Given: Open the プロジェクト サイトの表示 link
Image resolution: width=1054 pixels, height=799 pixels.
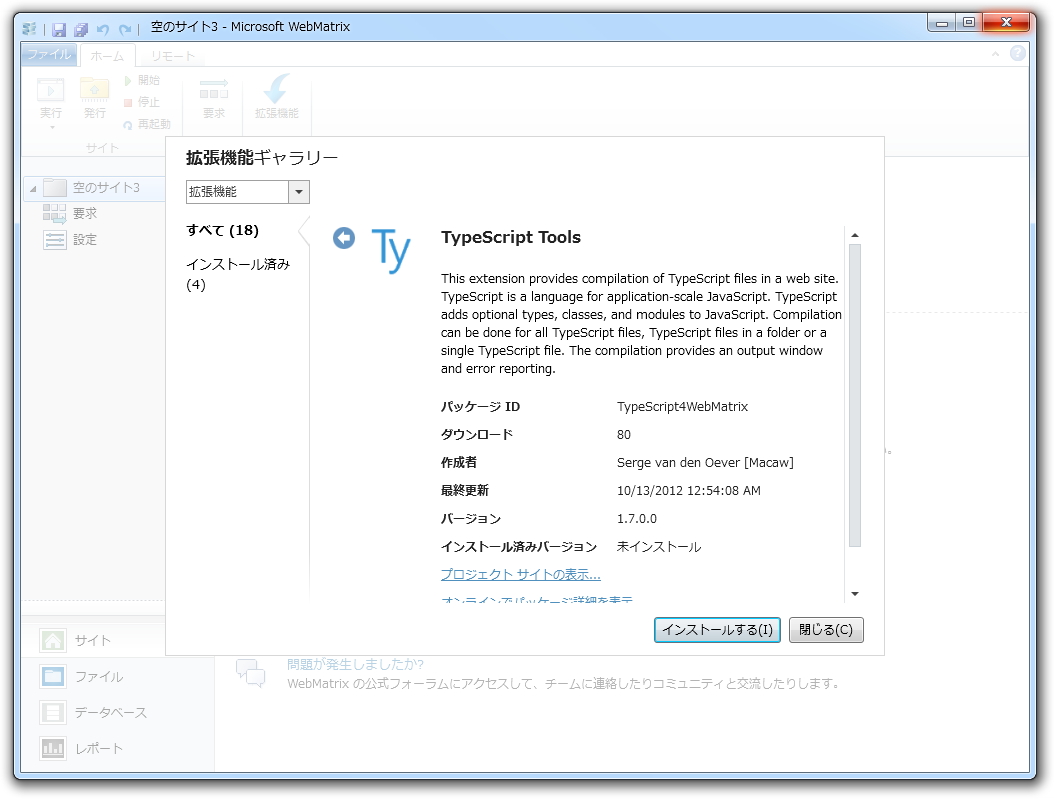Looking at the screenshot, I should tap(520, 573).
